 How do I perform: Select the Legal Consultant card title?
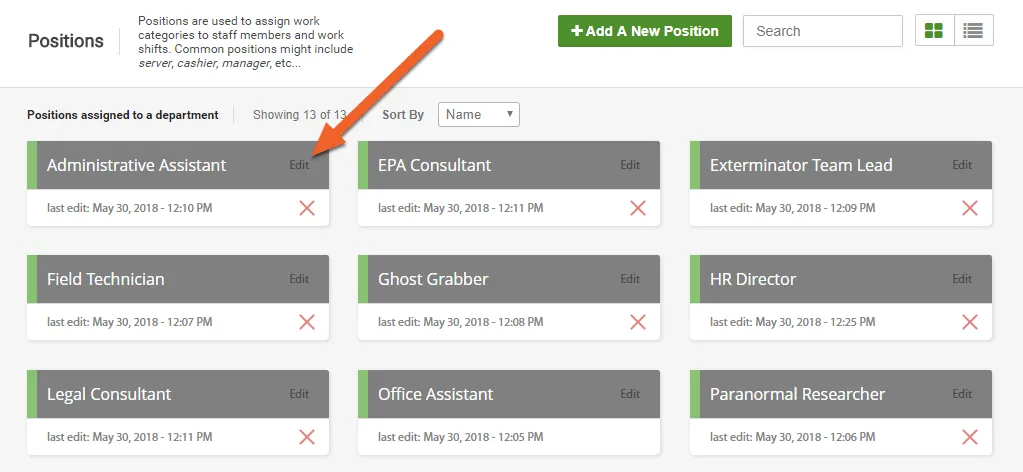tap(109, 394)
